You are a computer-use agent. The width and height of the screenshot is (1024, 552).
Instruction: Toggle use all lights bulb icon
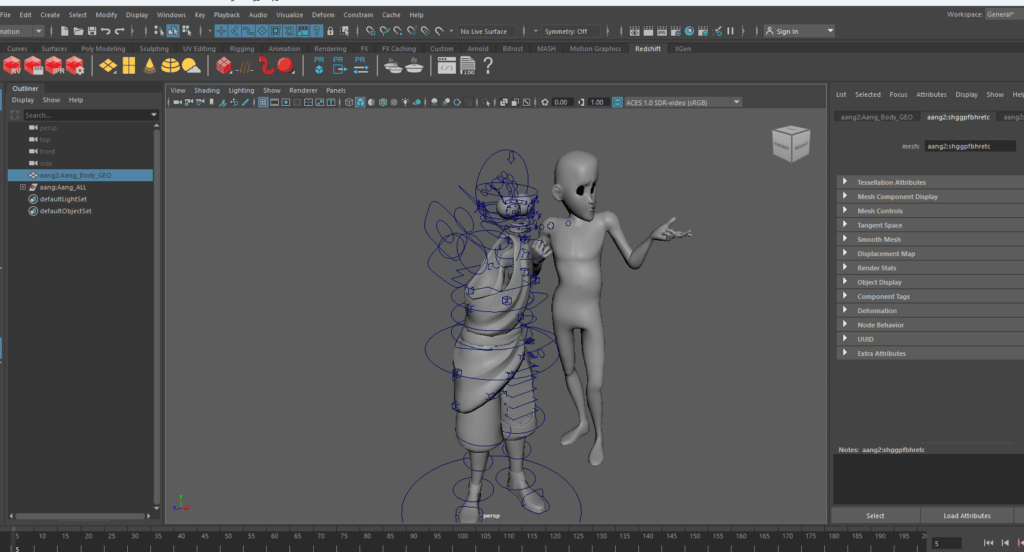[x=406, y=102]
